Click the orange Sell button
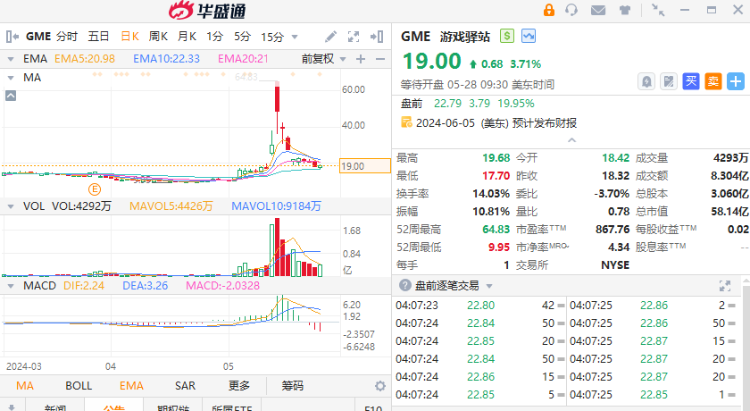The height and width of the screenshot is (411, 750). click(x=713, y=81)
